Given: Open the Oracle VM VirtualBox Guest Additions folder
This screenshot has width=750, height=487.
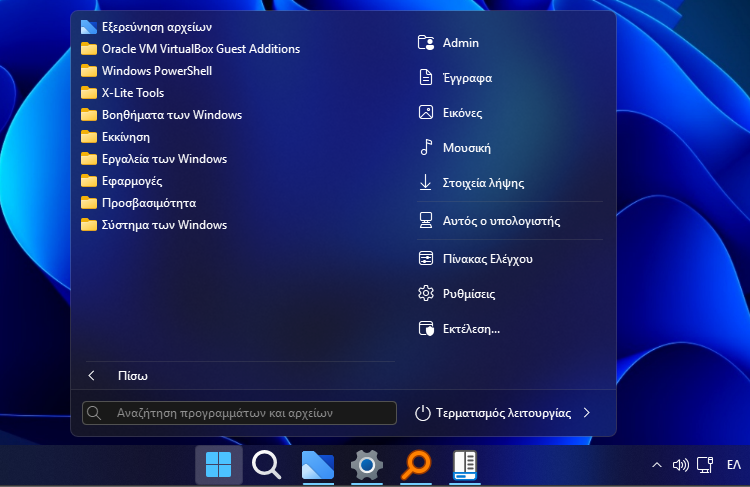Looking at the screenshot, I should [190, 49].
